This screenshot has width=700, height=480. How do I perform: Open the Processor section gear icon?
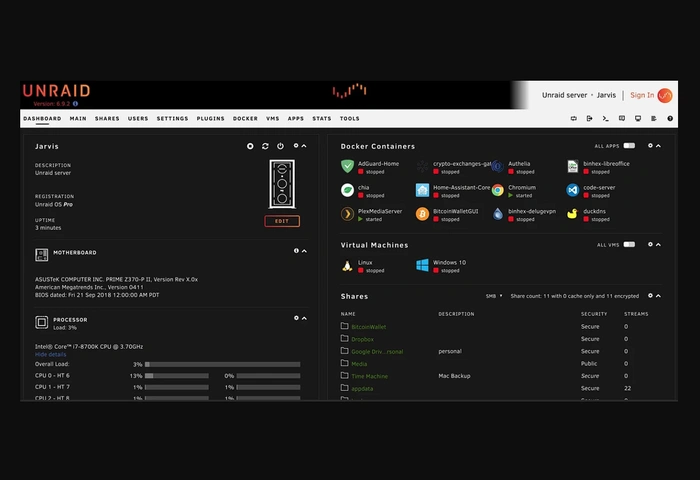click(x=296, y=318)
